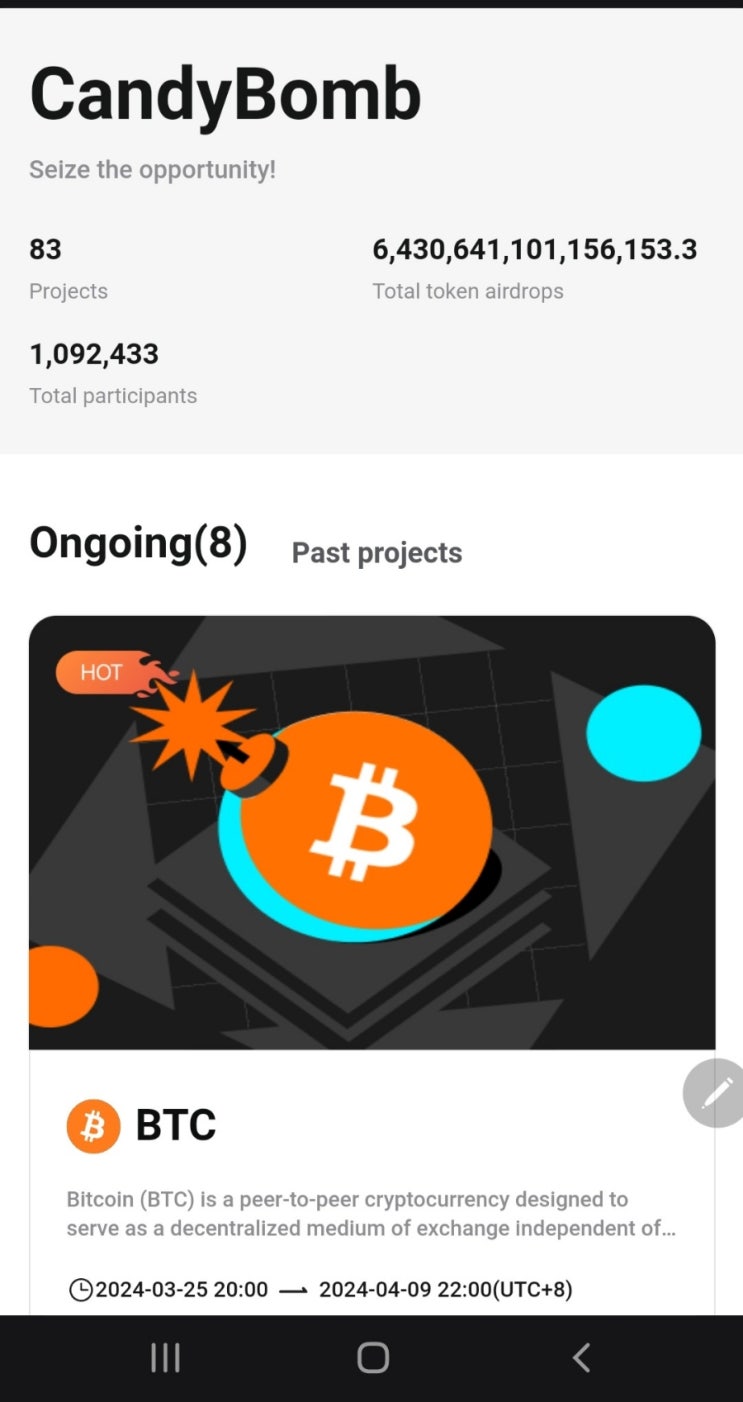Tap the 83 Projects statistic
Screen dimensions: 743x1402
tap(68, 268)
